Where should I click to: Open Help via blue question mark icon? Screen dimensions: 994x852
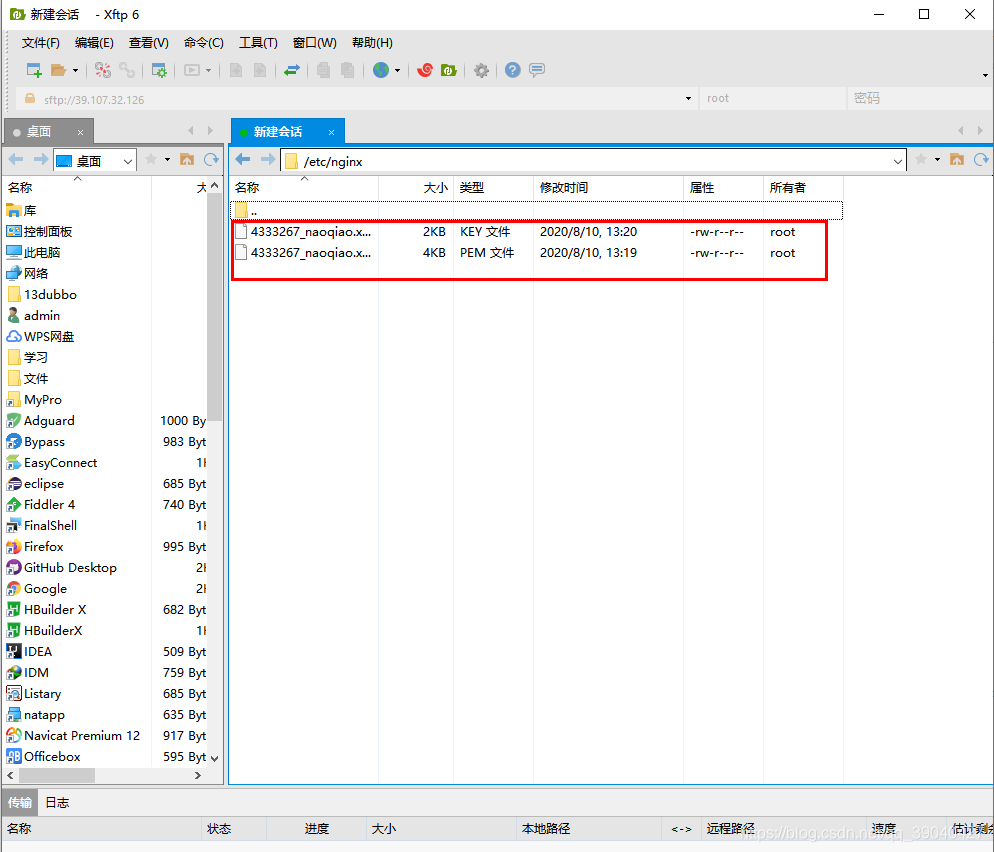[513, 70]
